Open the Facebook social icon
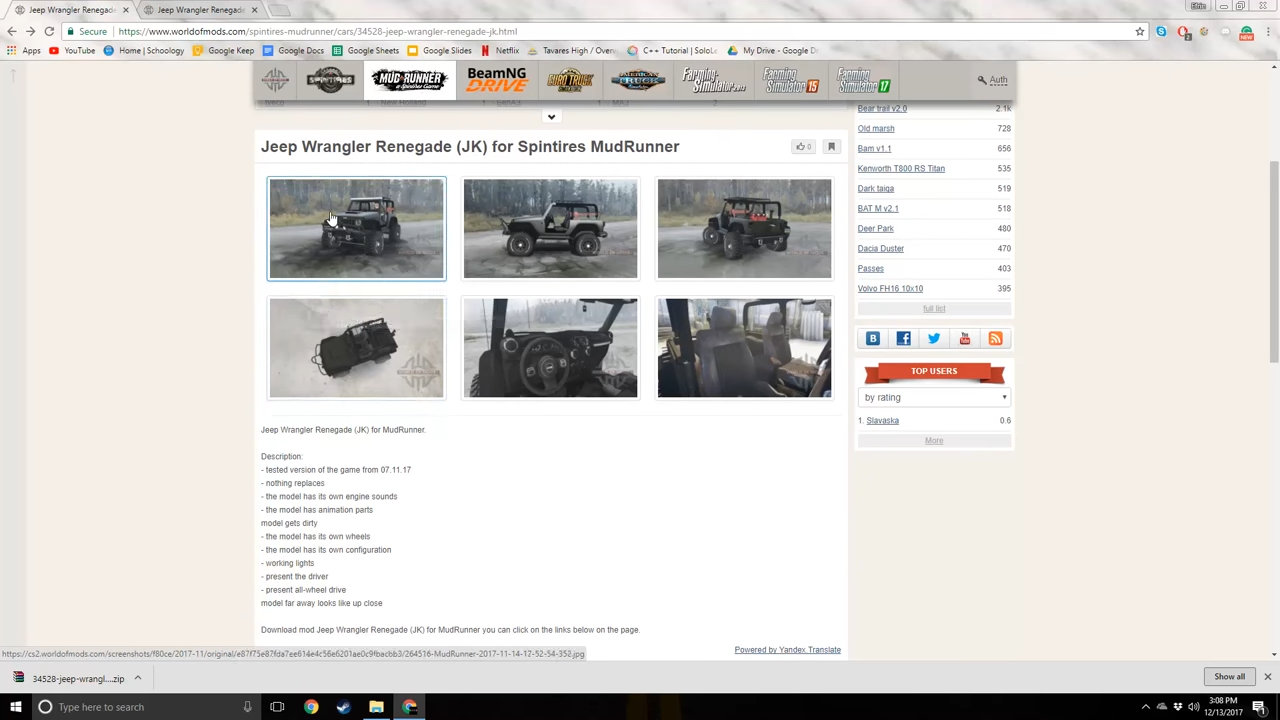The width and height of the screenshot is (1280, 720). pos(903,338)
